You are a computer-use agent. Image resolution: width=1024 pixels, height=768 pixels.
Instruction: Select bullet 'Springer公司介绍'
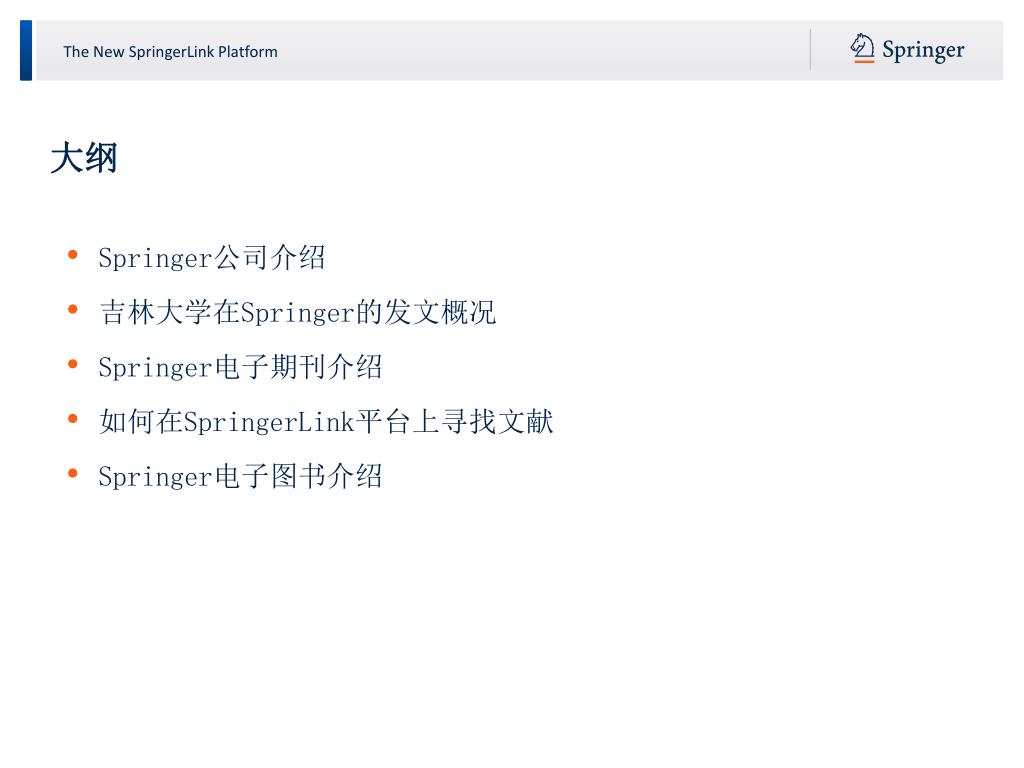tap(212, 257)
